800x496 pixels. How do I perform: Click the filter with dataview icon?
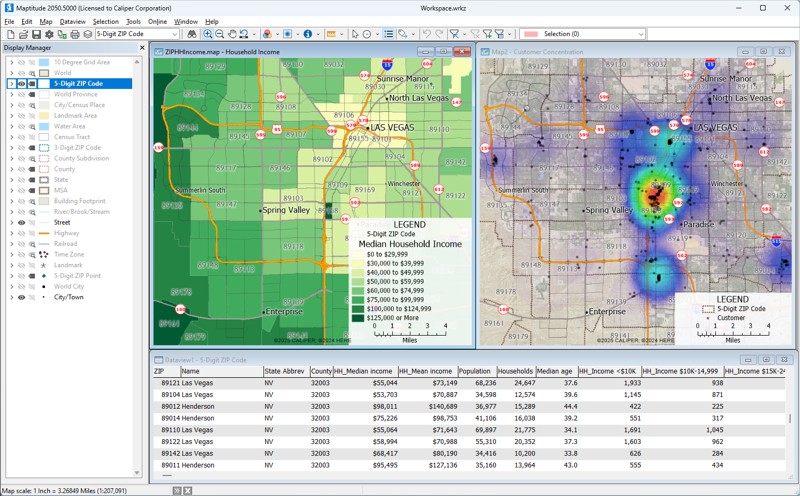click(499, 34)
